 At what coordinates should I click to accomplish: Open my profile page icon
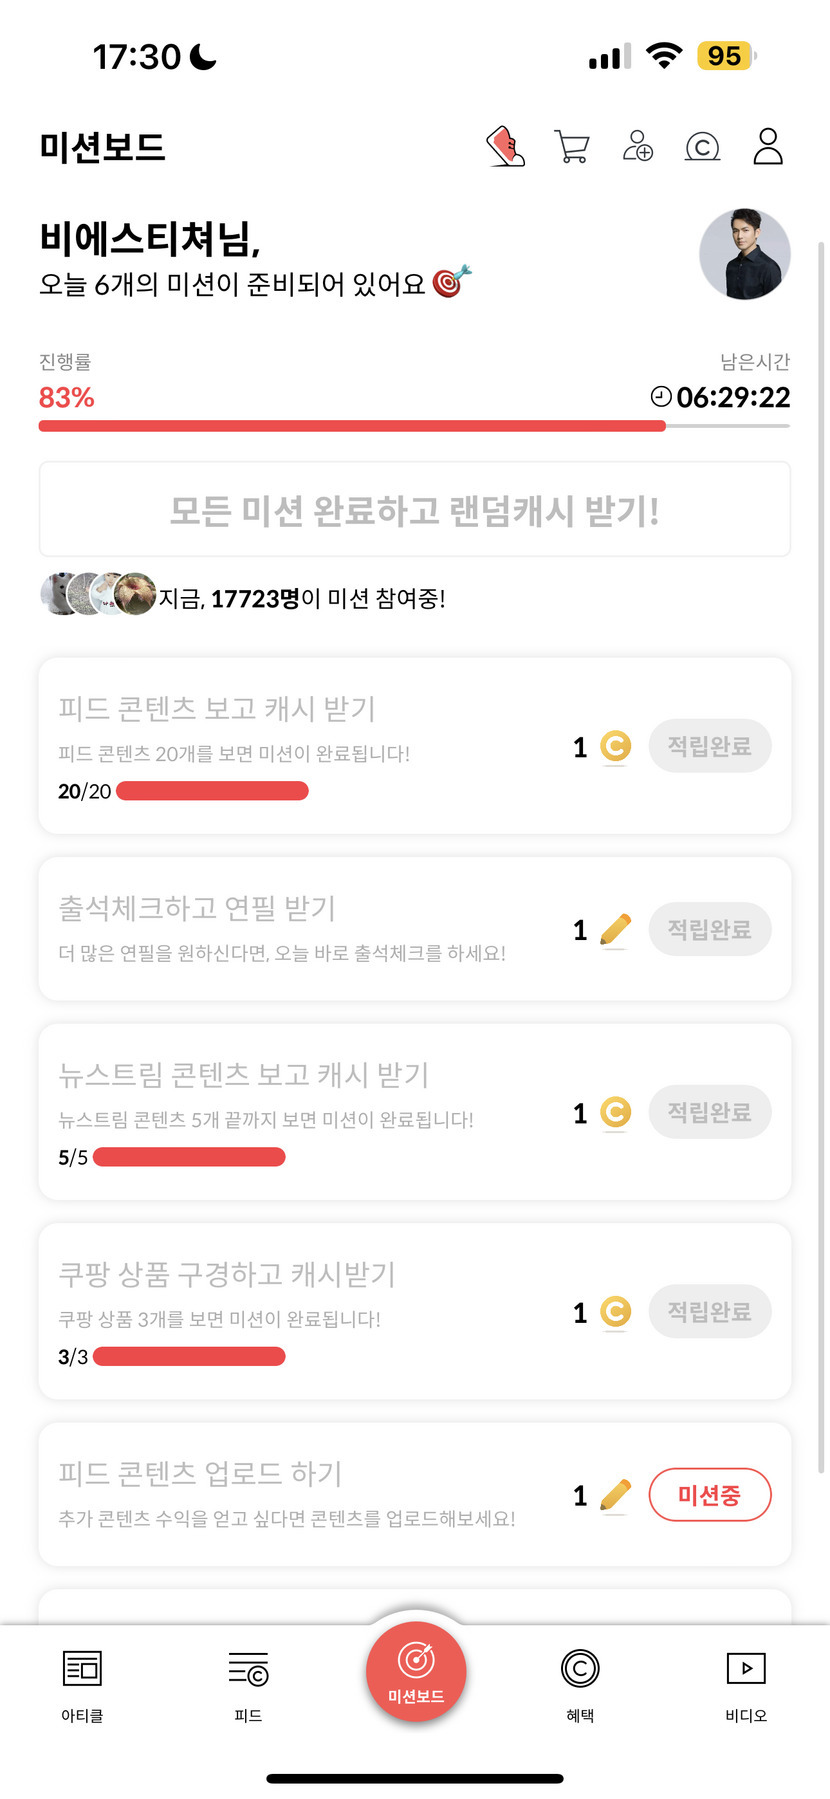(768, 146)
